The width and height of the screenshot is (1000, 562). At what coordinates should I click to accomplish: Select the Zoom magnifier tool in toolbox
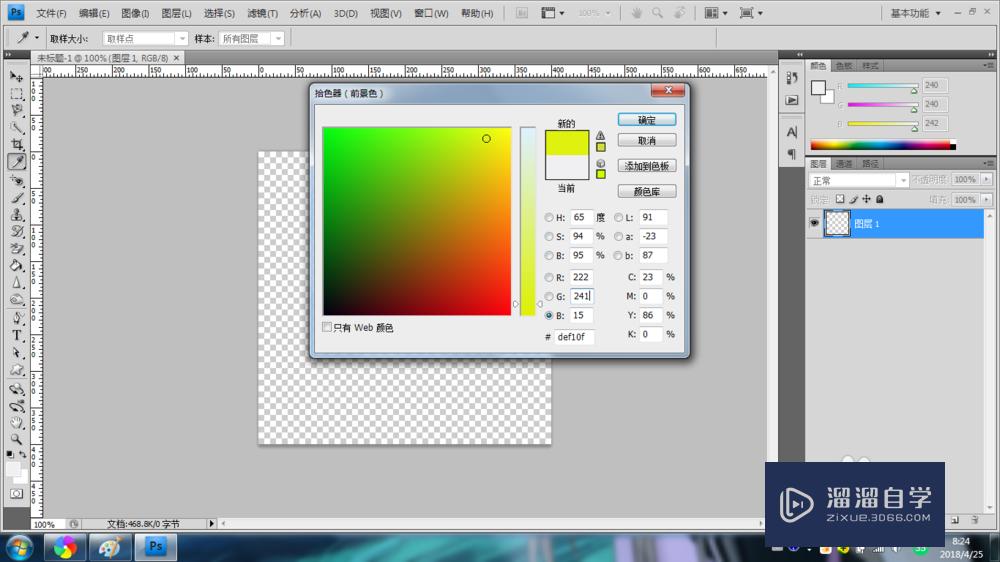point(17,438)
